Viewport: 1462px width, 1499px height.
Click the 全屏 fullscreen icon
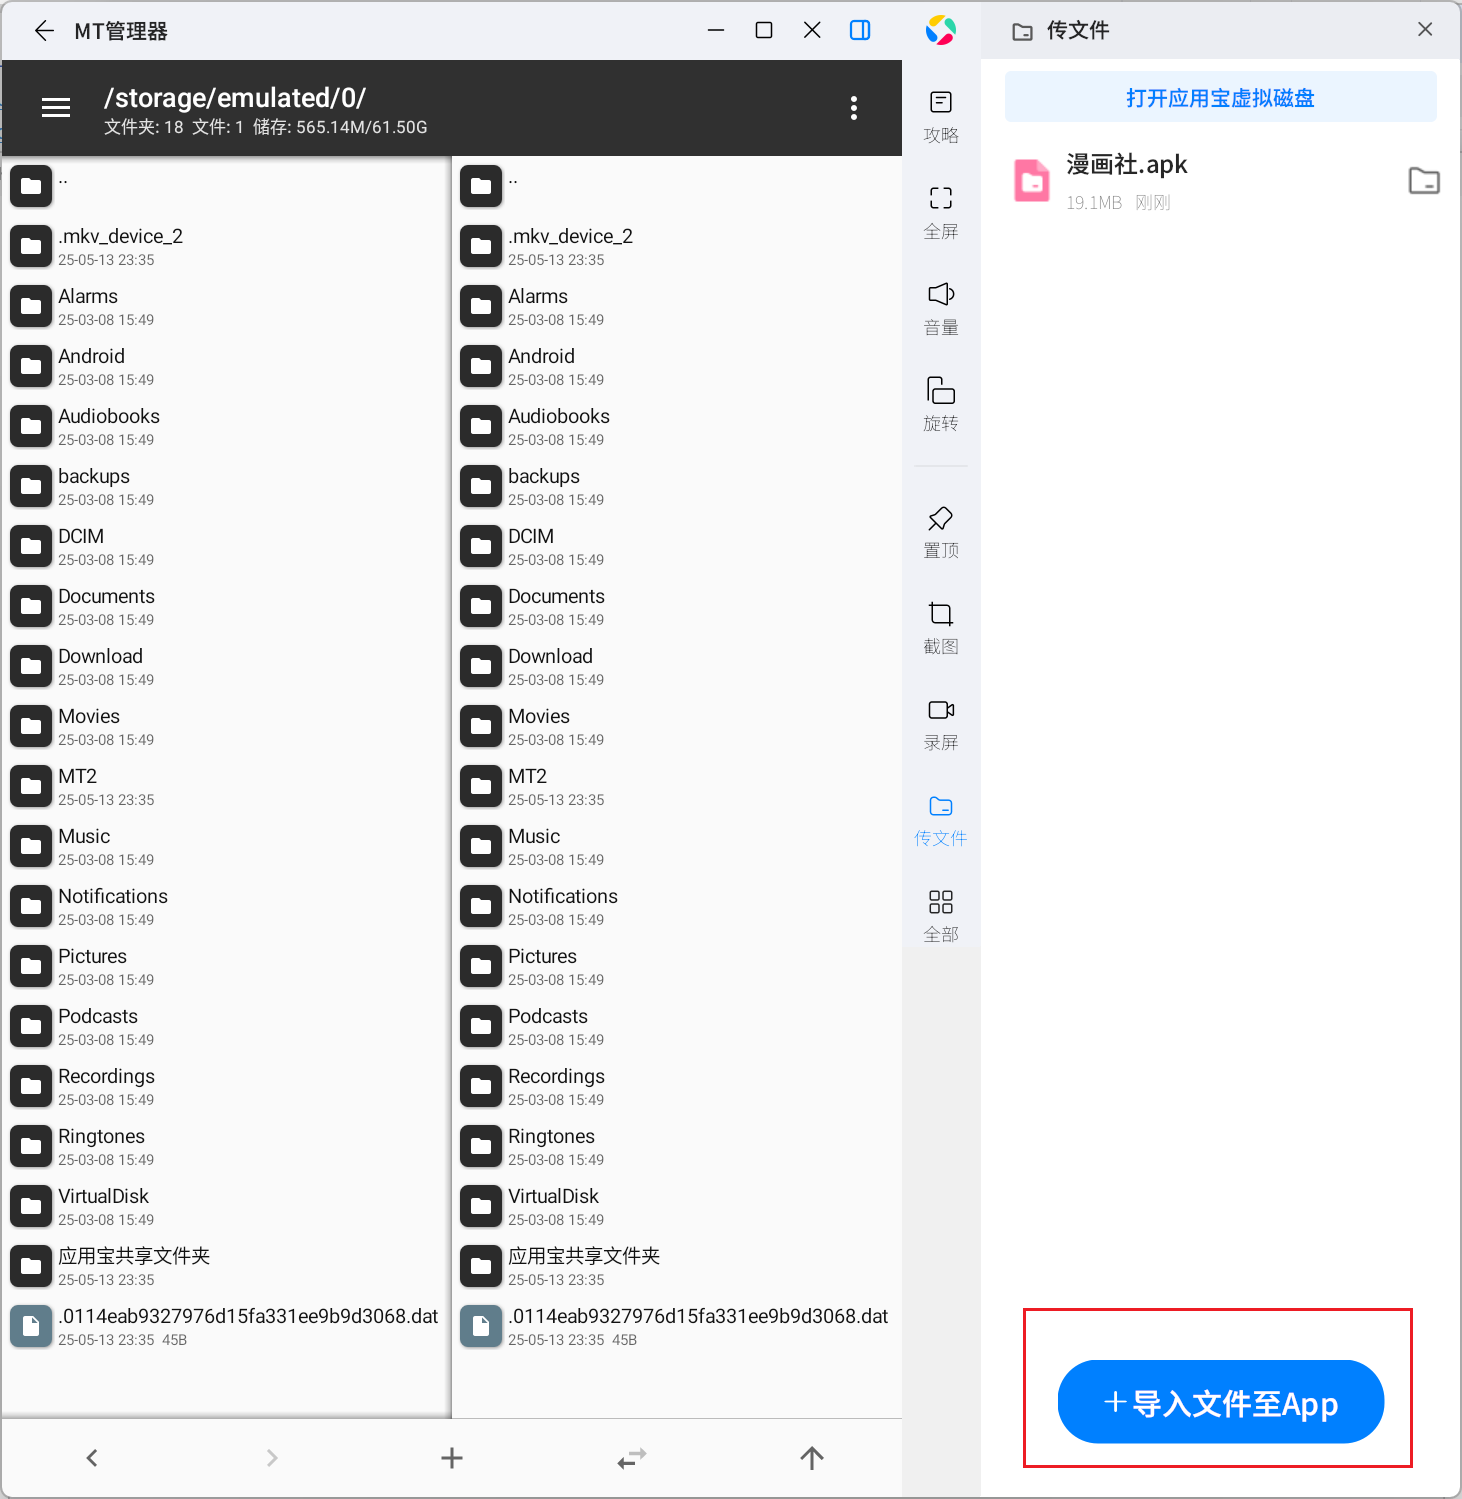[x=941, y=212]
